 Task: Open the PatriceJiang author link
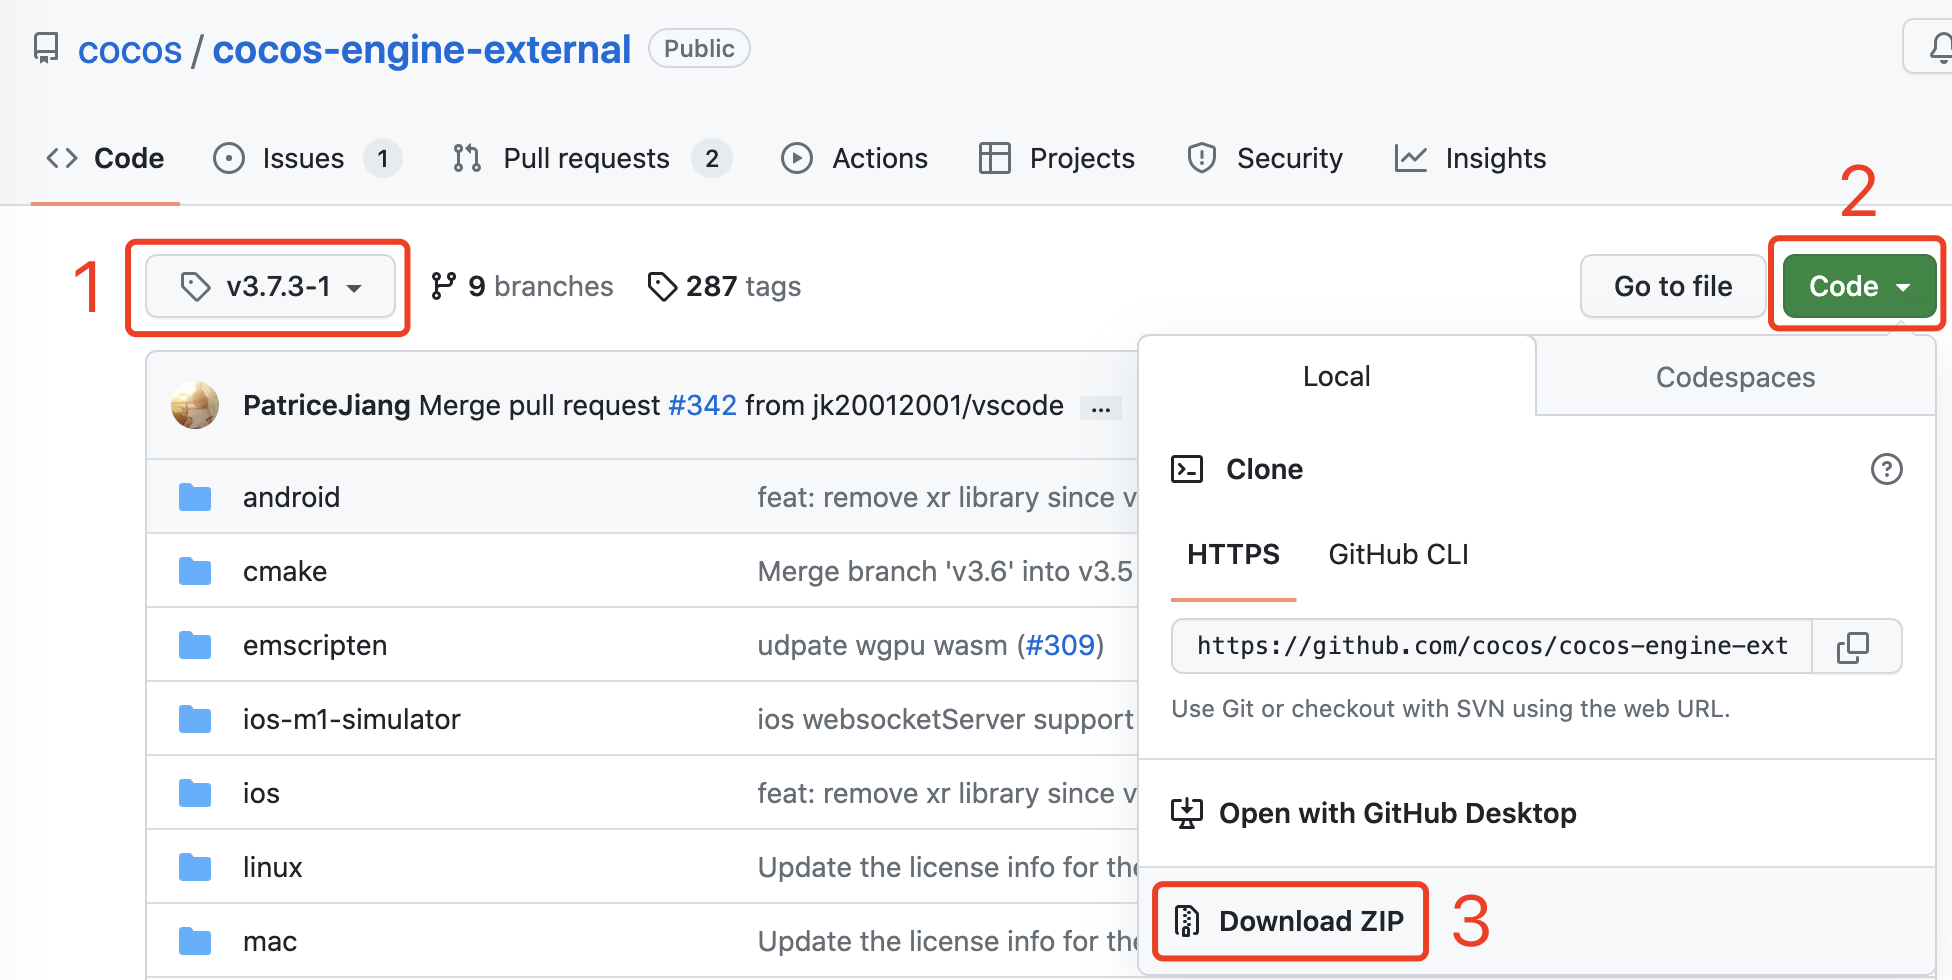pos(327,405)
